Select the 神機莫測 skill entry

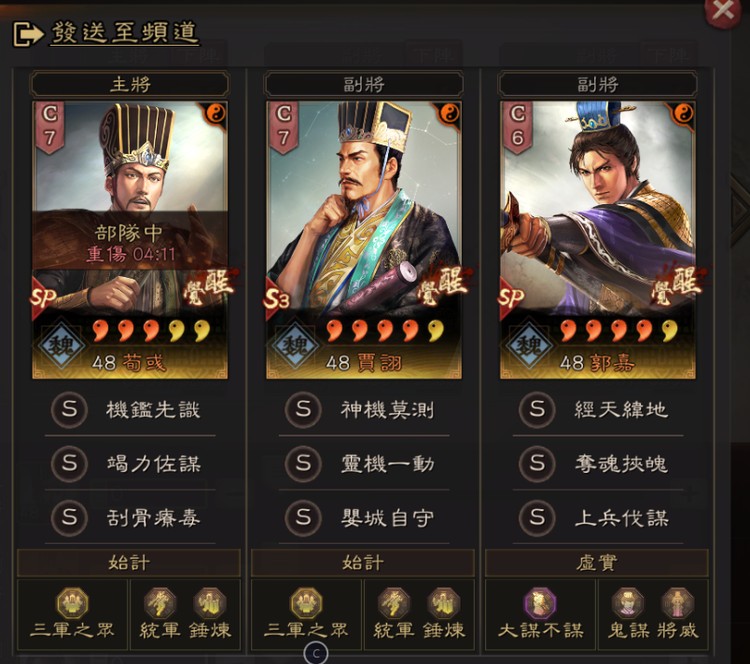click(x=364, y=410)
